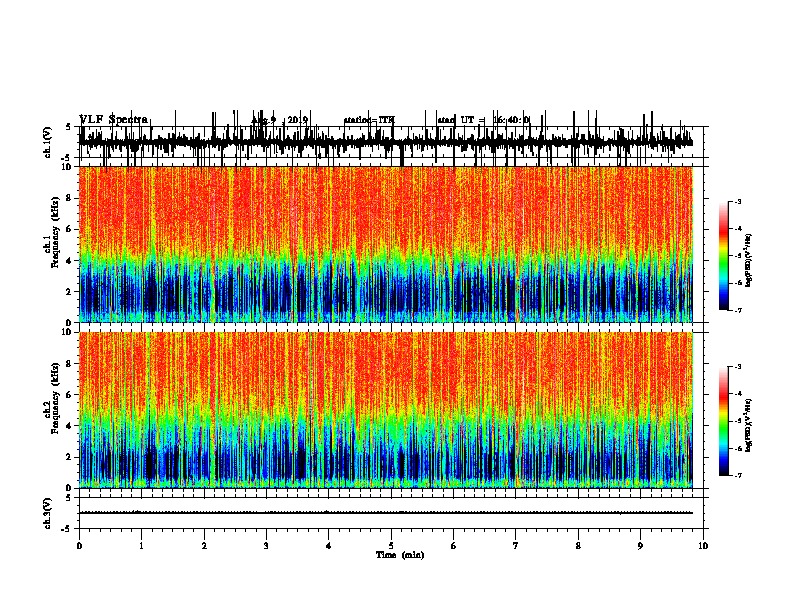
Task: Click the time-axis tick label "10" at the end of the time axis
Action: (x=703, y=546)
